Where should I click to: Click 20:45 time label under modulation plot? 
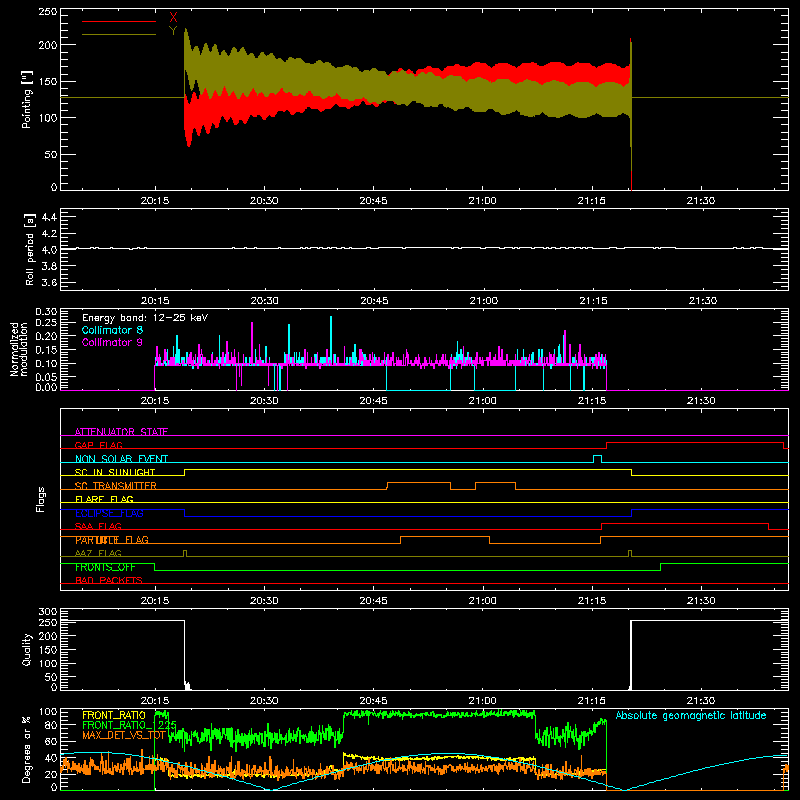[373, 401]
